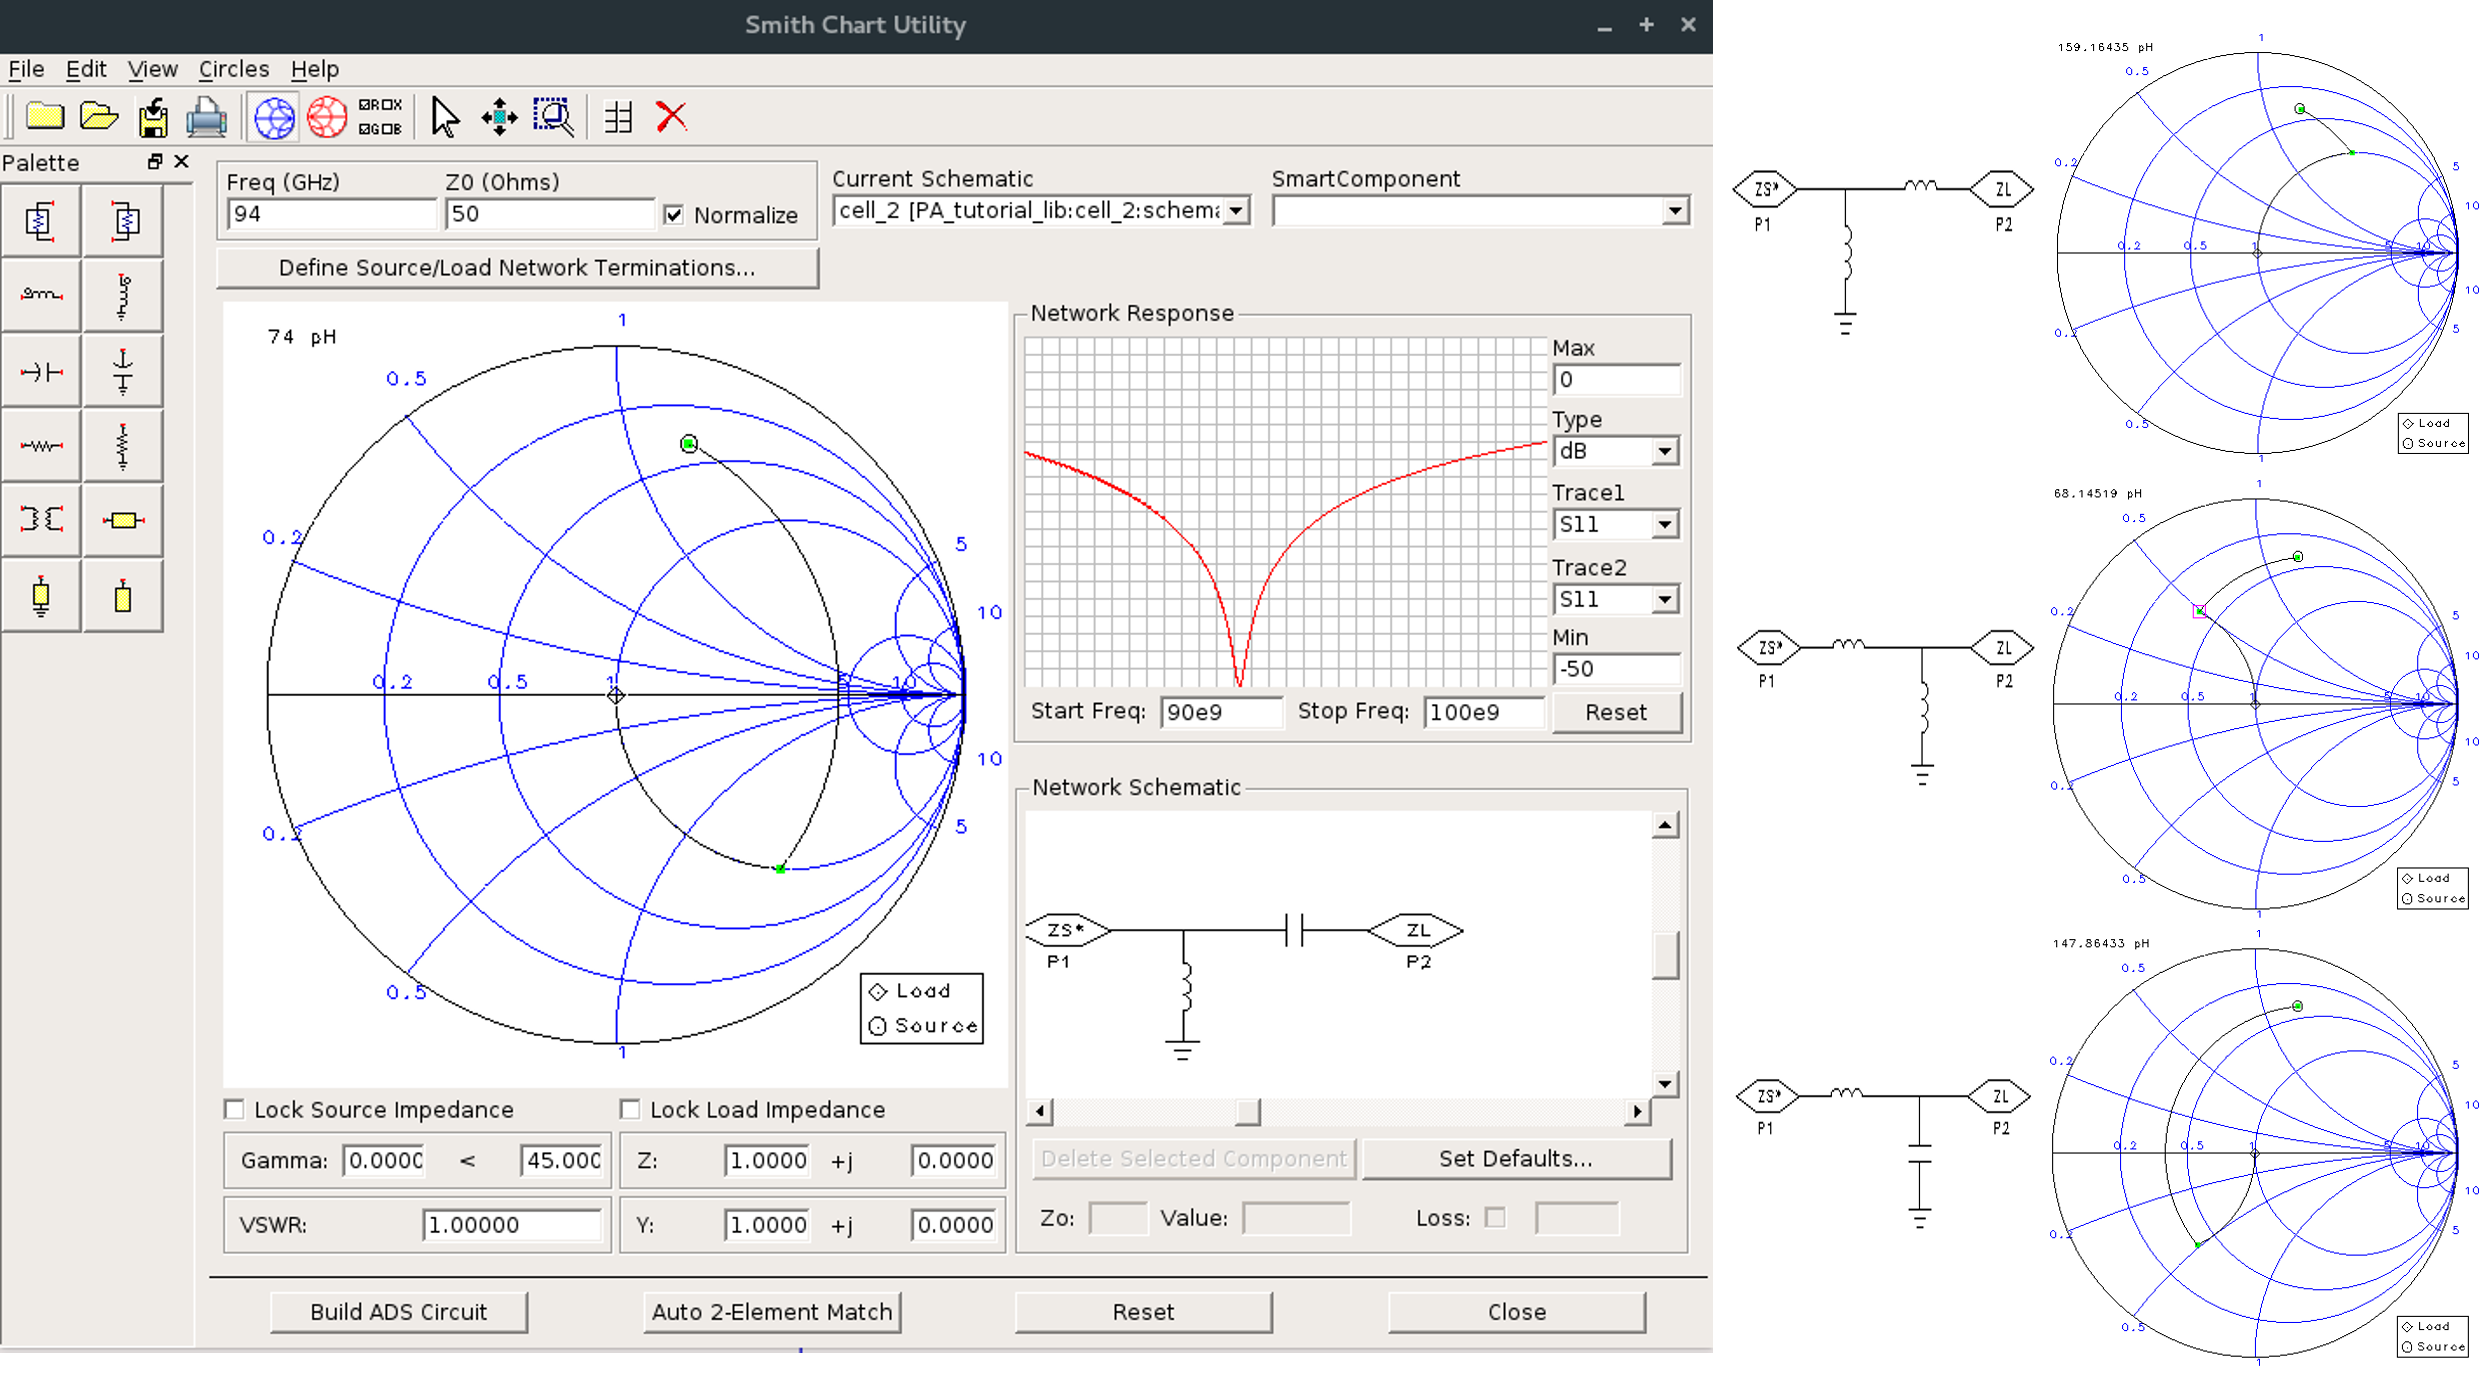Click the schematic vertical scrollbar thumb

[x=1664, y=955]
